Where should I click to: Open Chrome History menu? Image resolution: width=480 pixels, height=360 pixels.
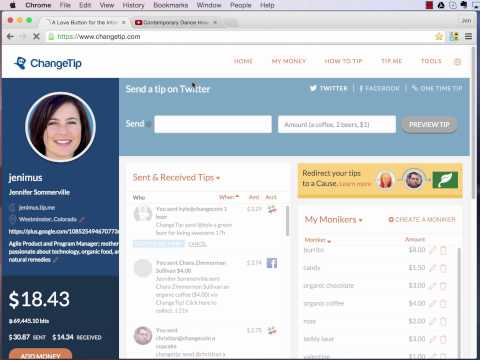[133, 5]
